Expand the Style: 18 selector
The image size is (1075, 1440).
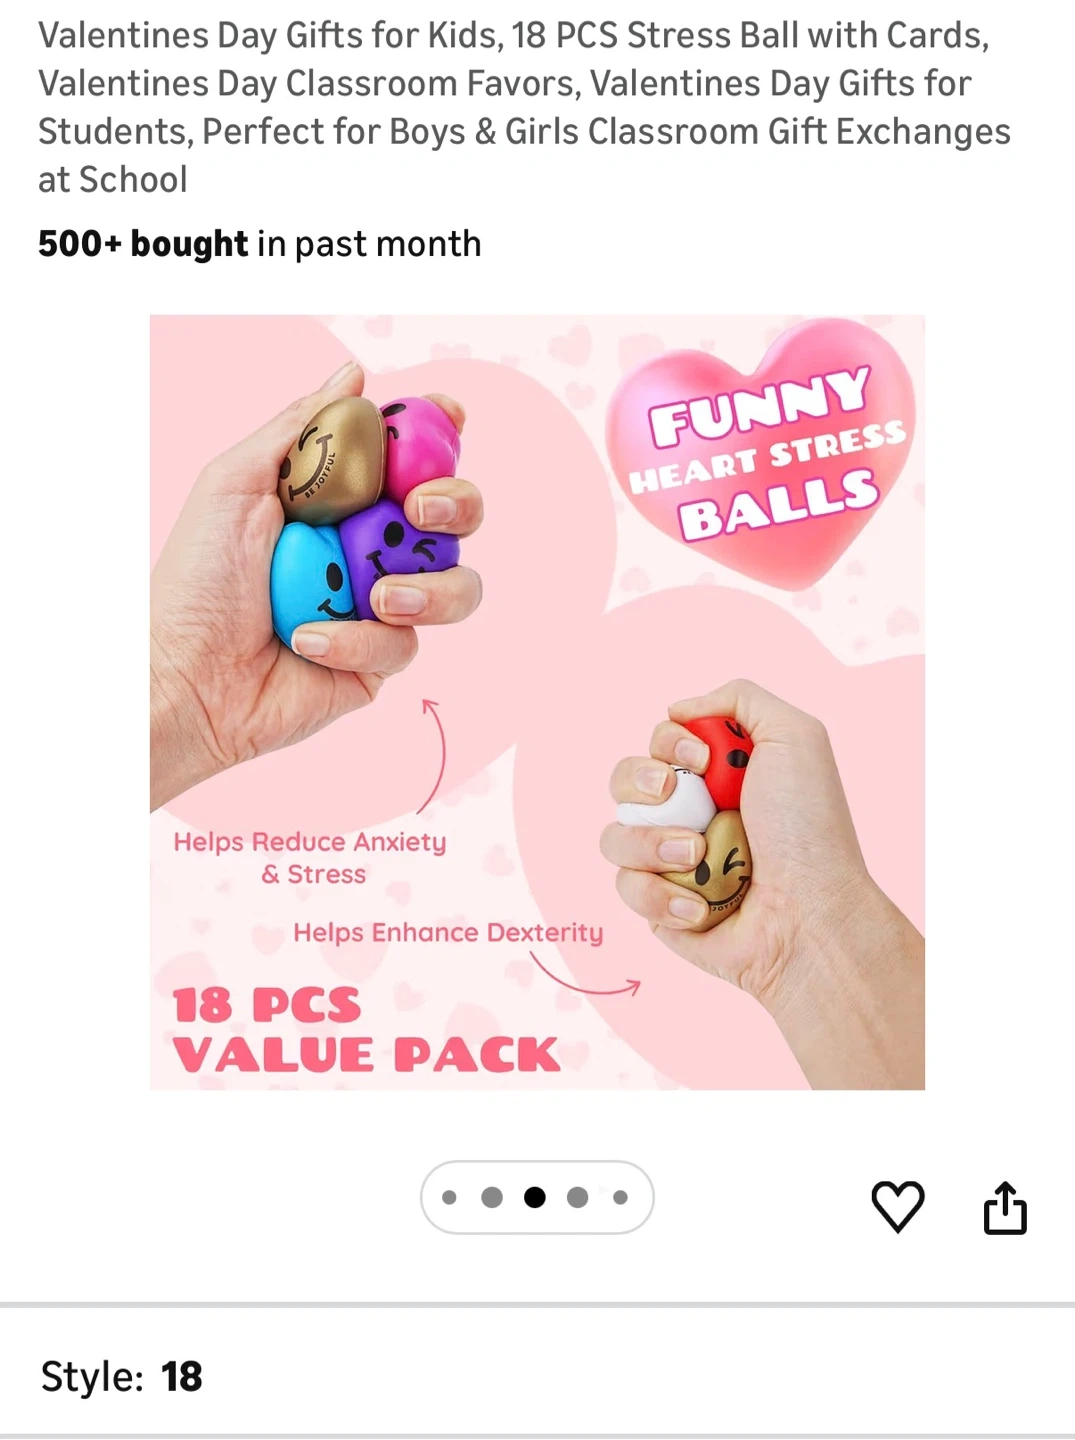537,1376
